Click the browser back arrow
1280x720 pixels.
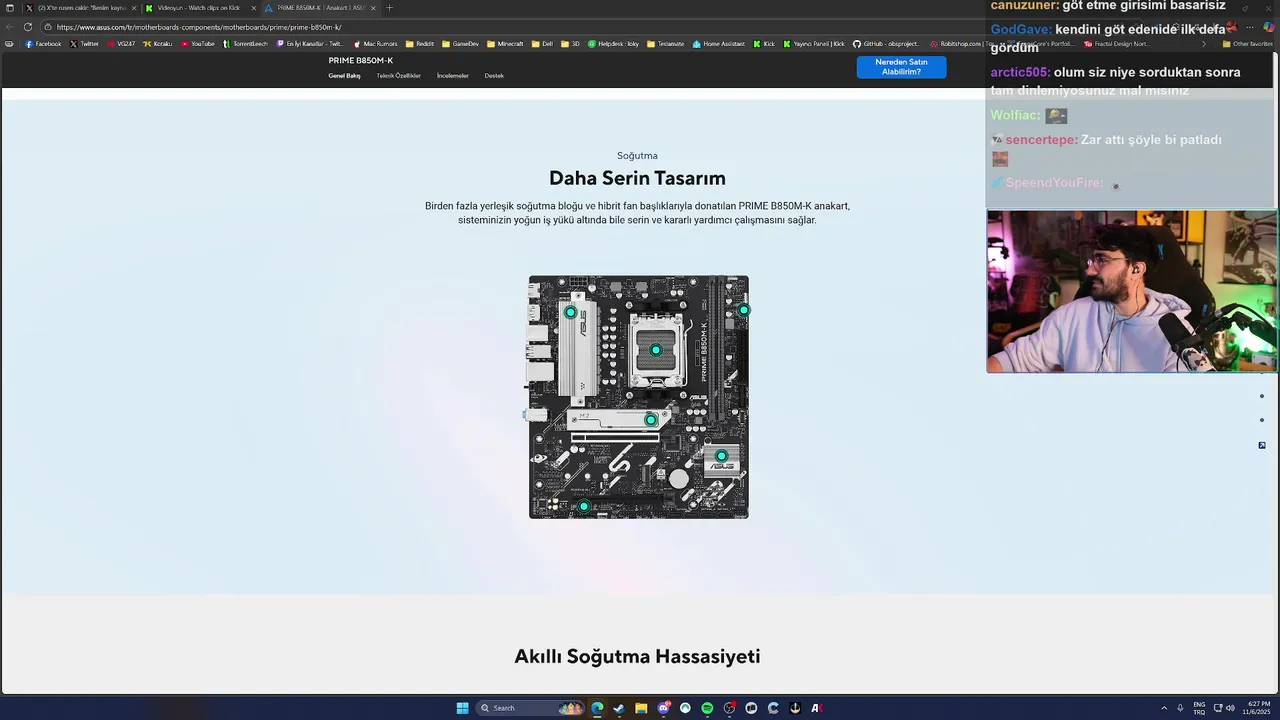coord(10,27)
